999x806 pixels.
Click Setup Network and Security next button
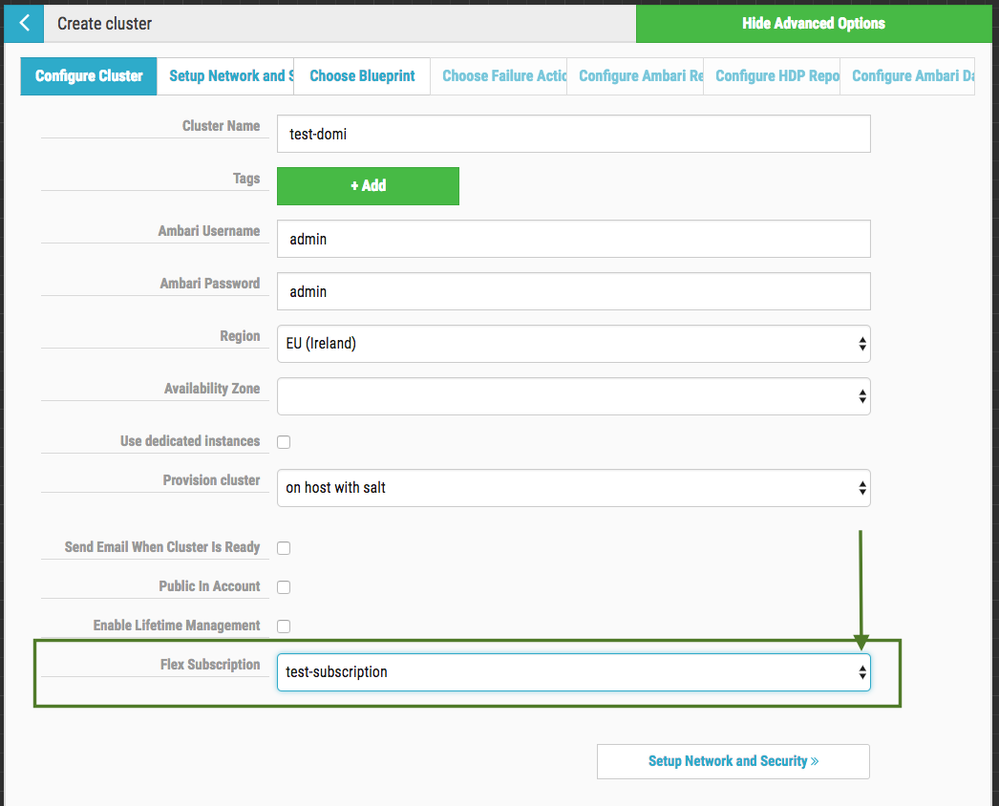tap(733, 761)
